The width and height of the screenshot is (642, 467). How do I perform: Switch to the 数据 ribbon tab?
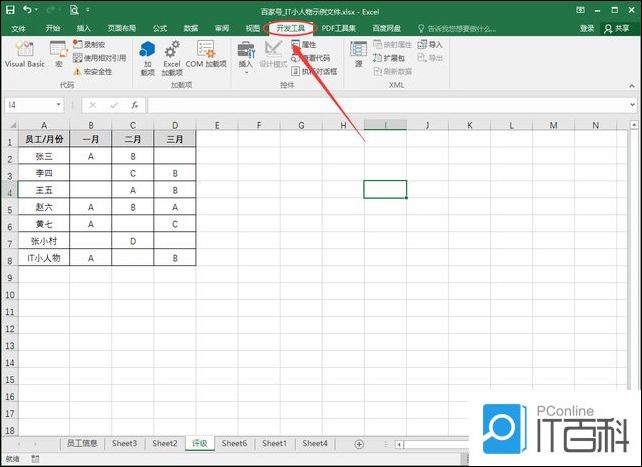(191, 28)
